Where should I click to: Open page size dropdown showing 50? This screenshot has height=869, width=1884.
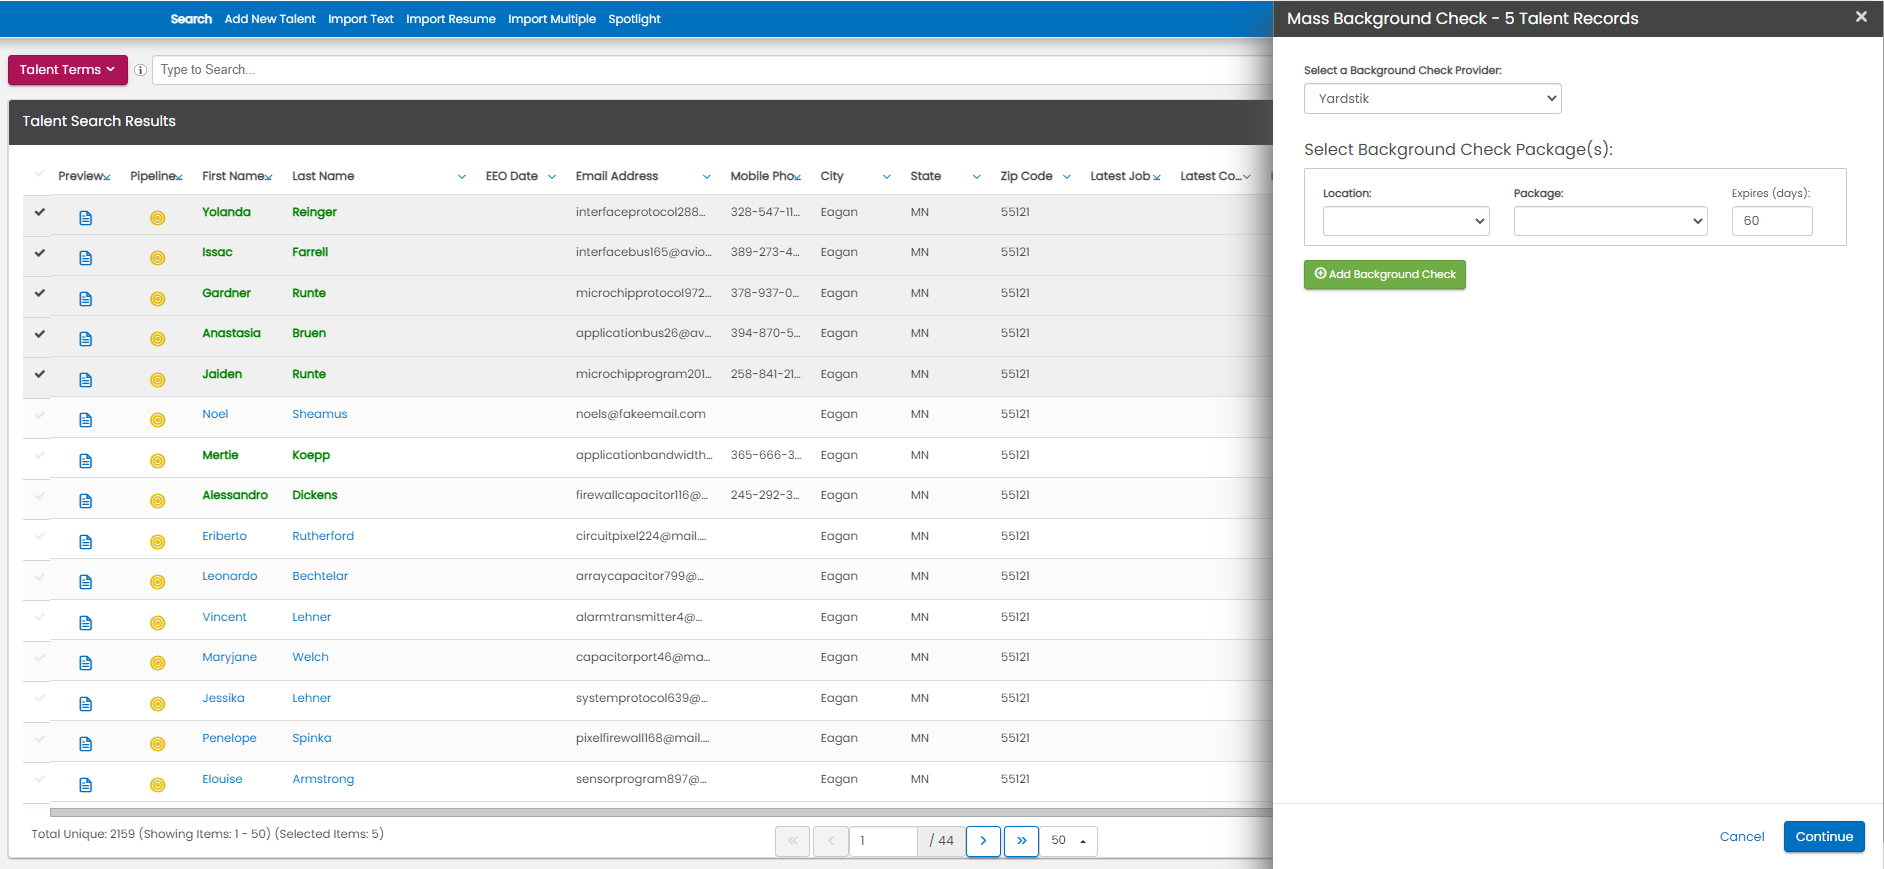pos(1068,841)
